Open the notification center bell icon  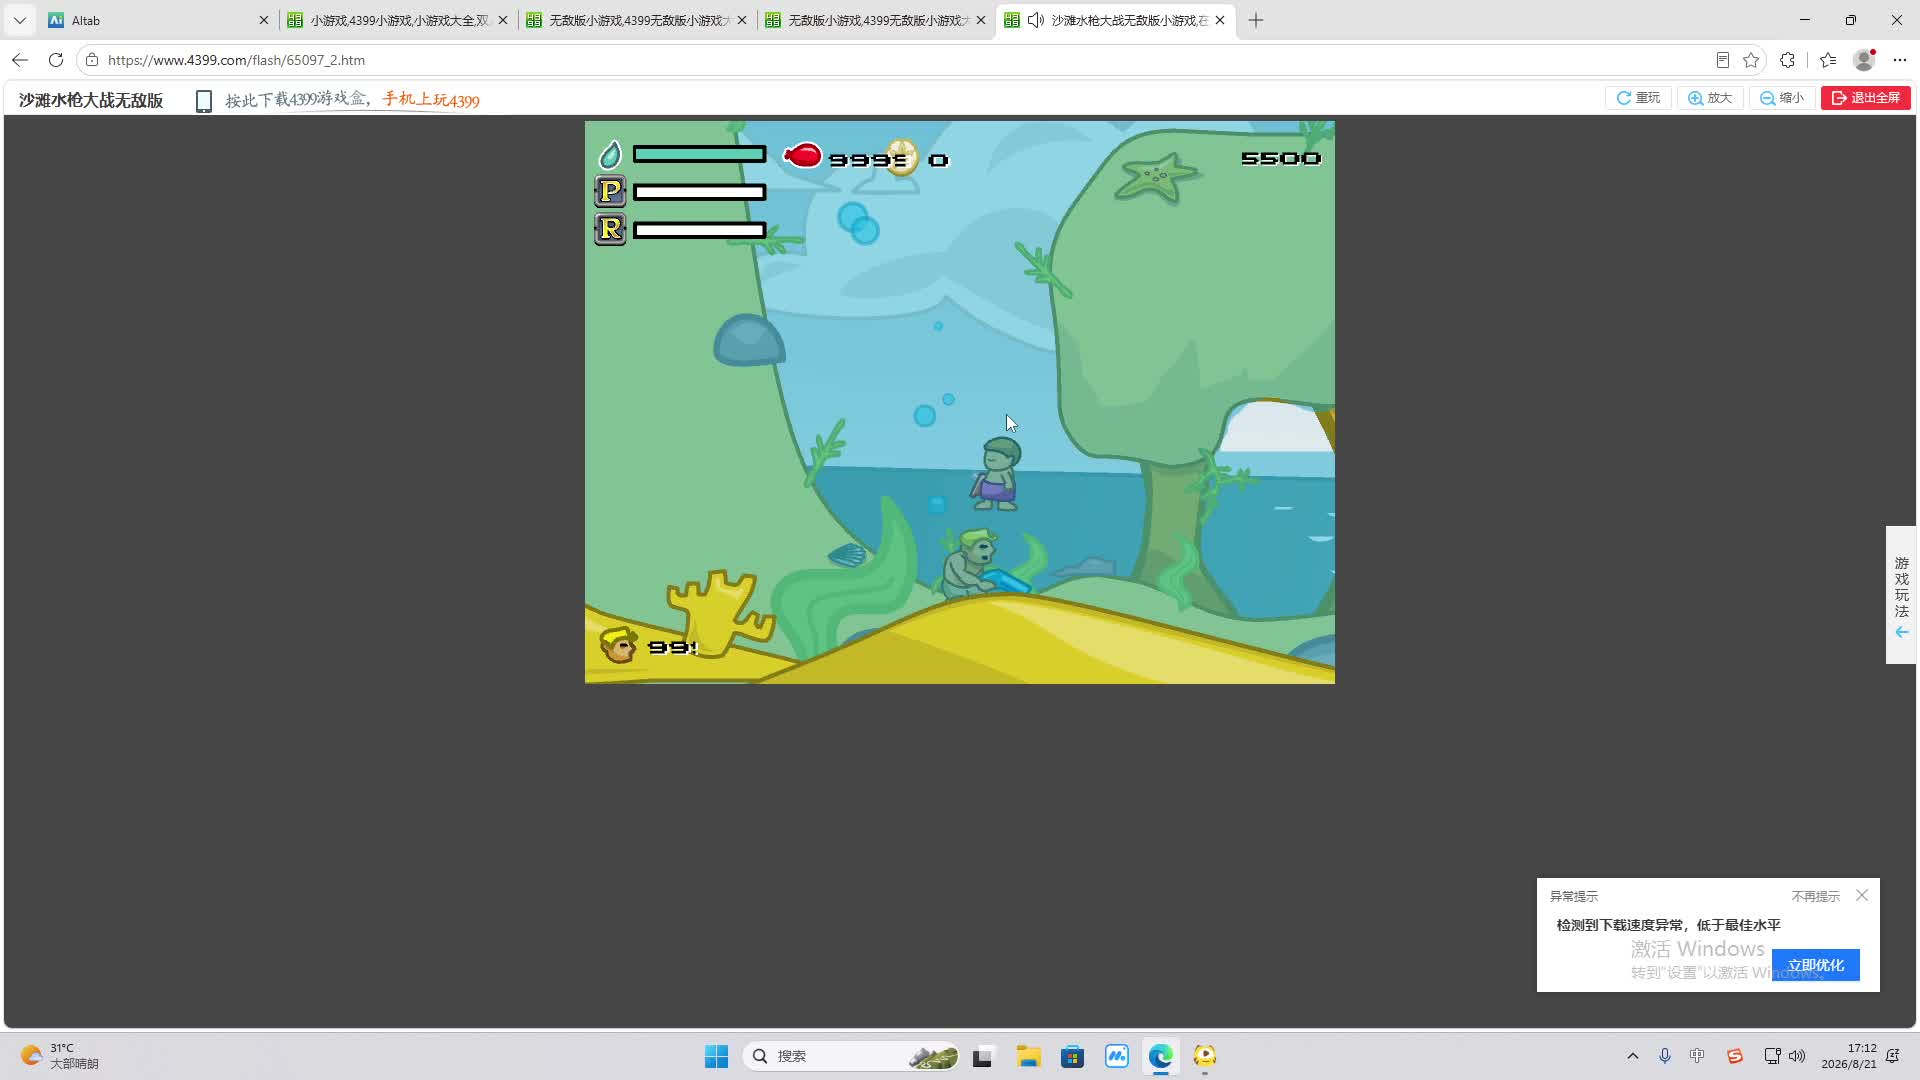tap(1892, 1056)
